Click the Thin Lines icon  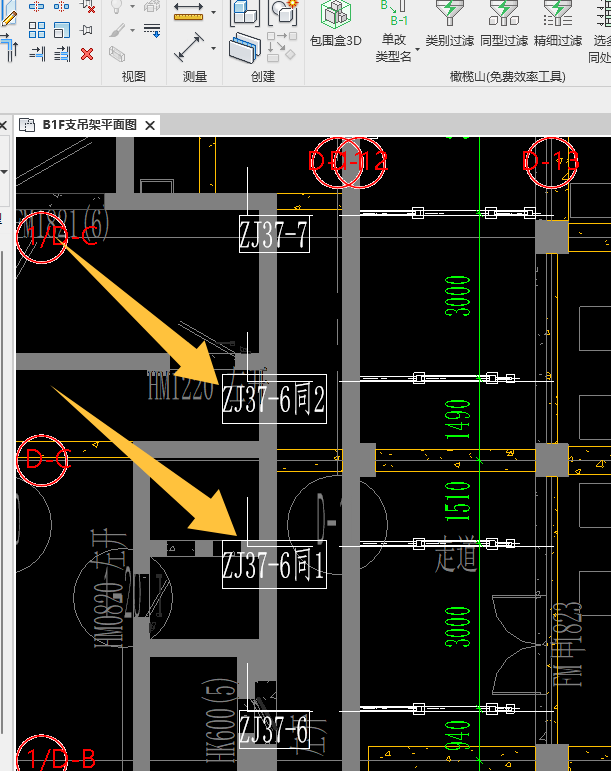(152, 30)
